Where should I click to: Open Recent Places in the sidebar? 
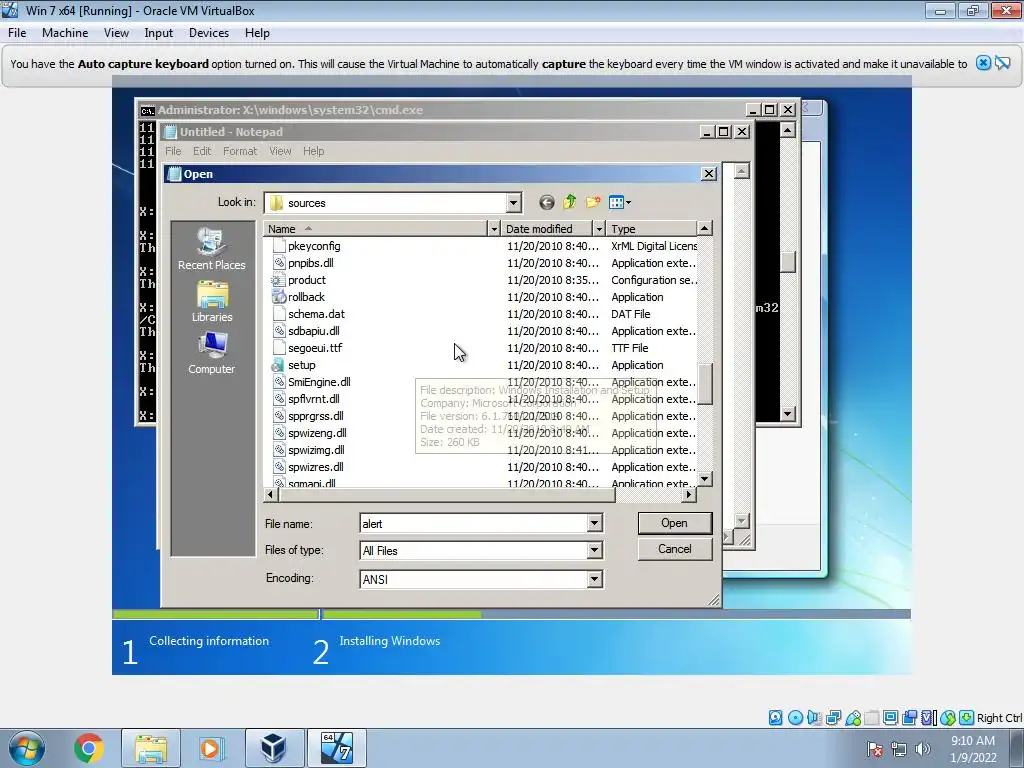tap(212, 249)
